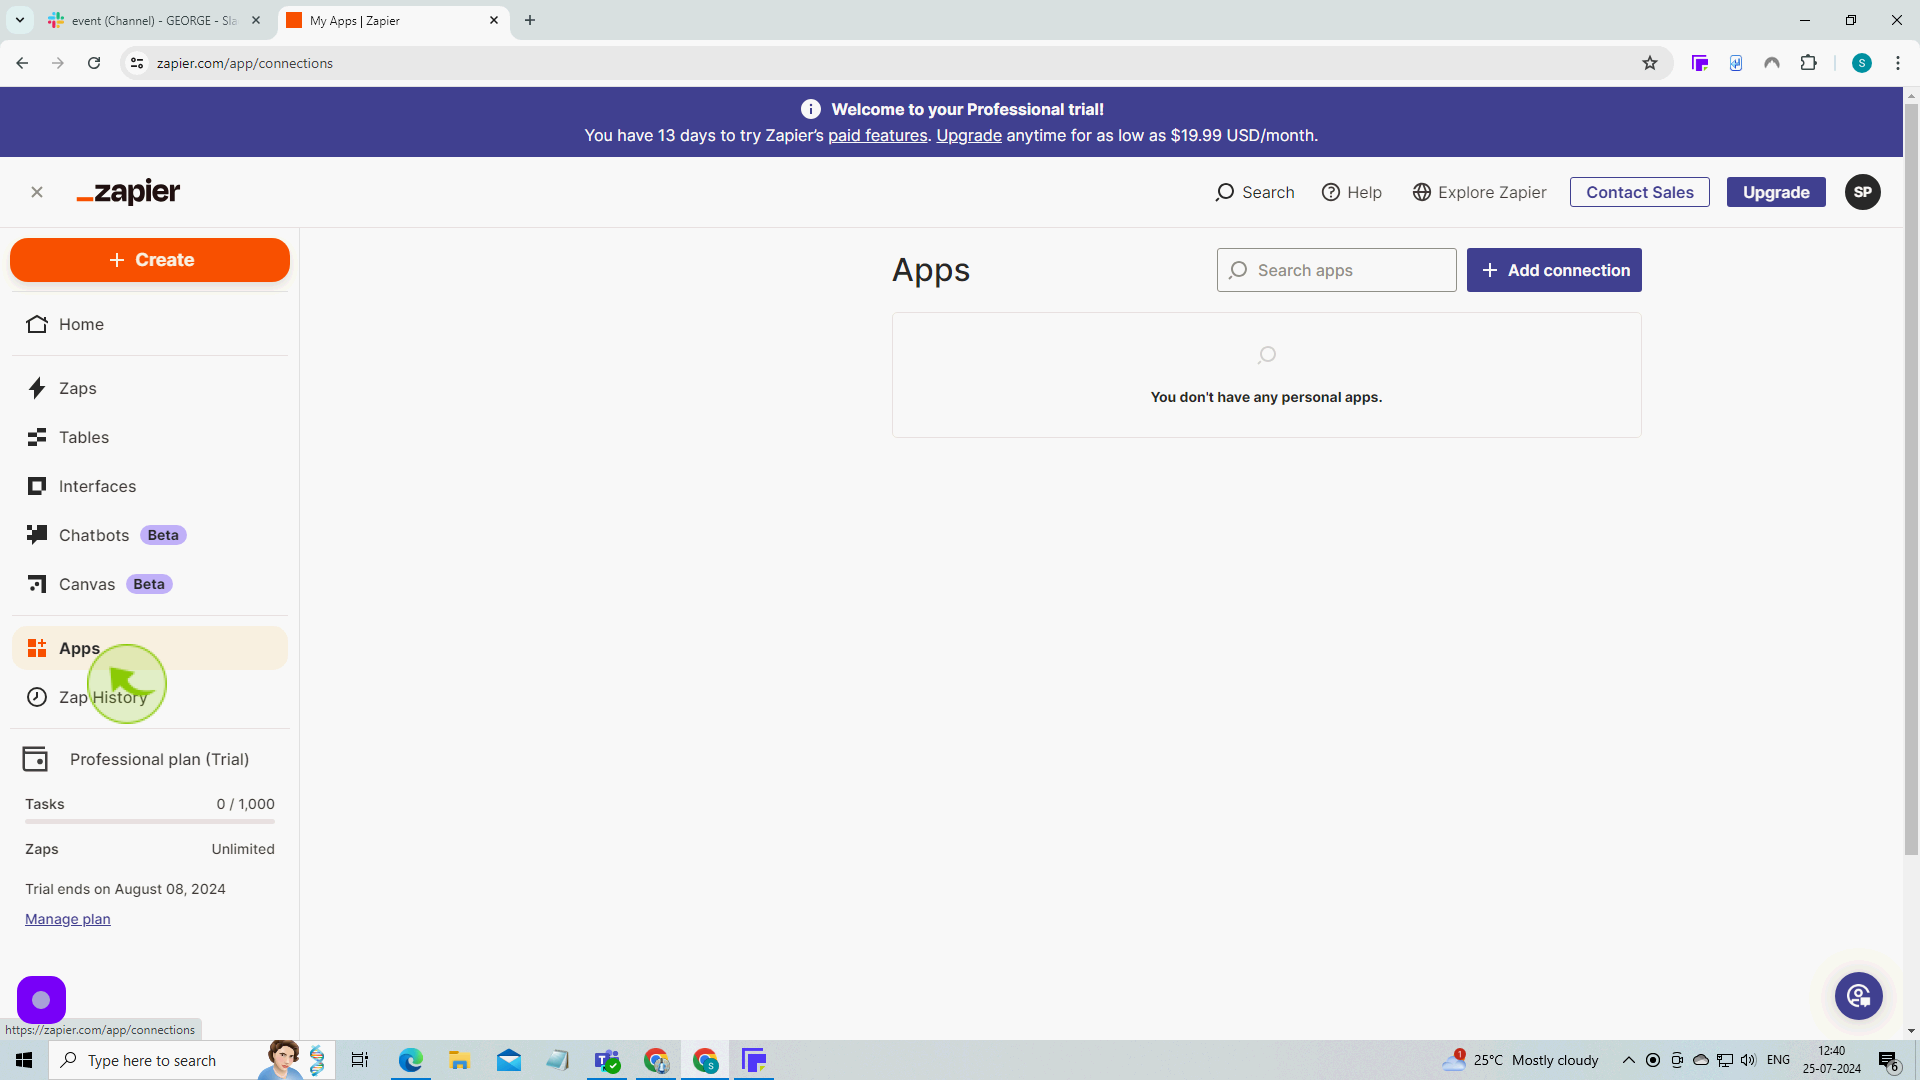Open Chrome profile S avatar

tap(1861, 63)
